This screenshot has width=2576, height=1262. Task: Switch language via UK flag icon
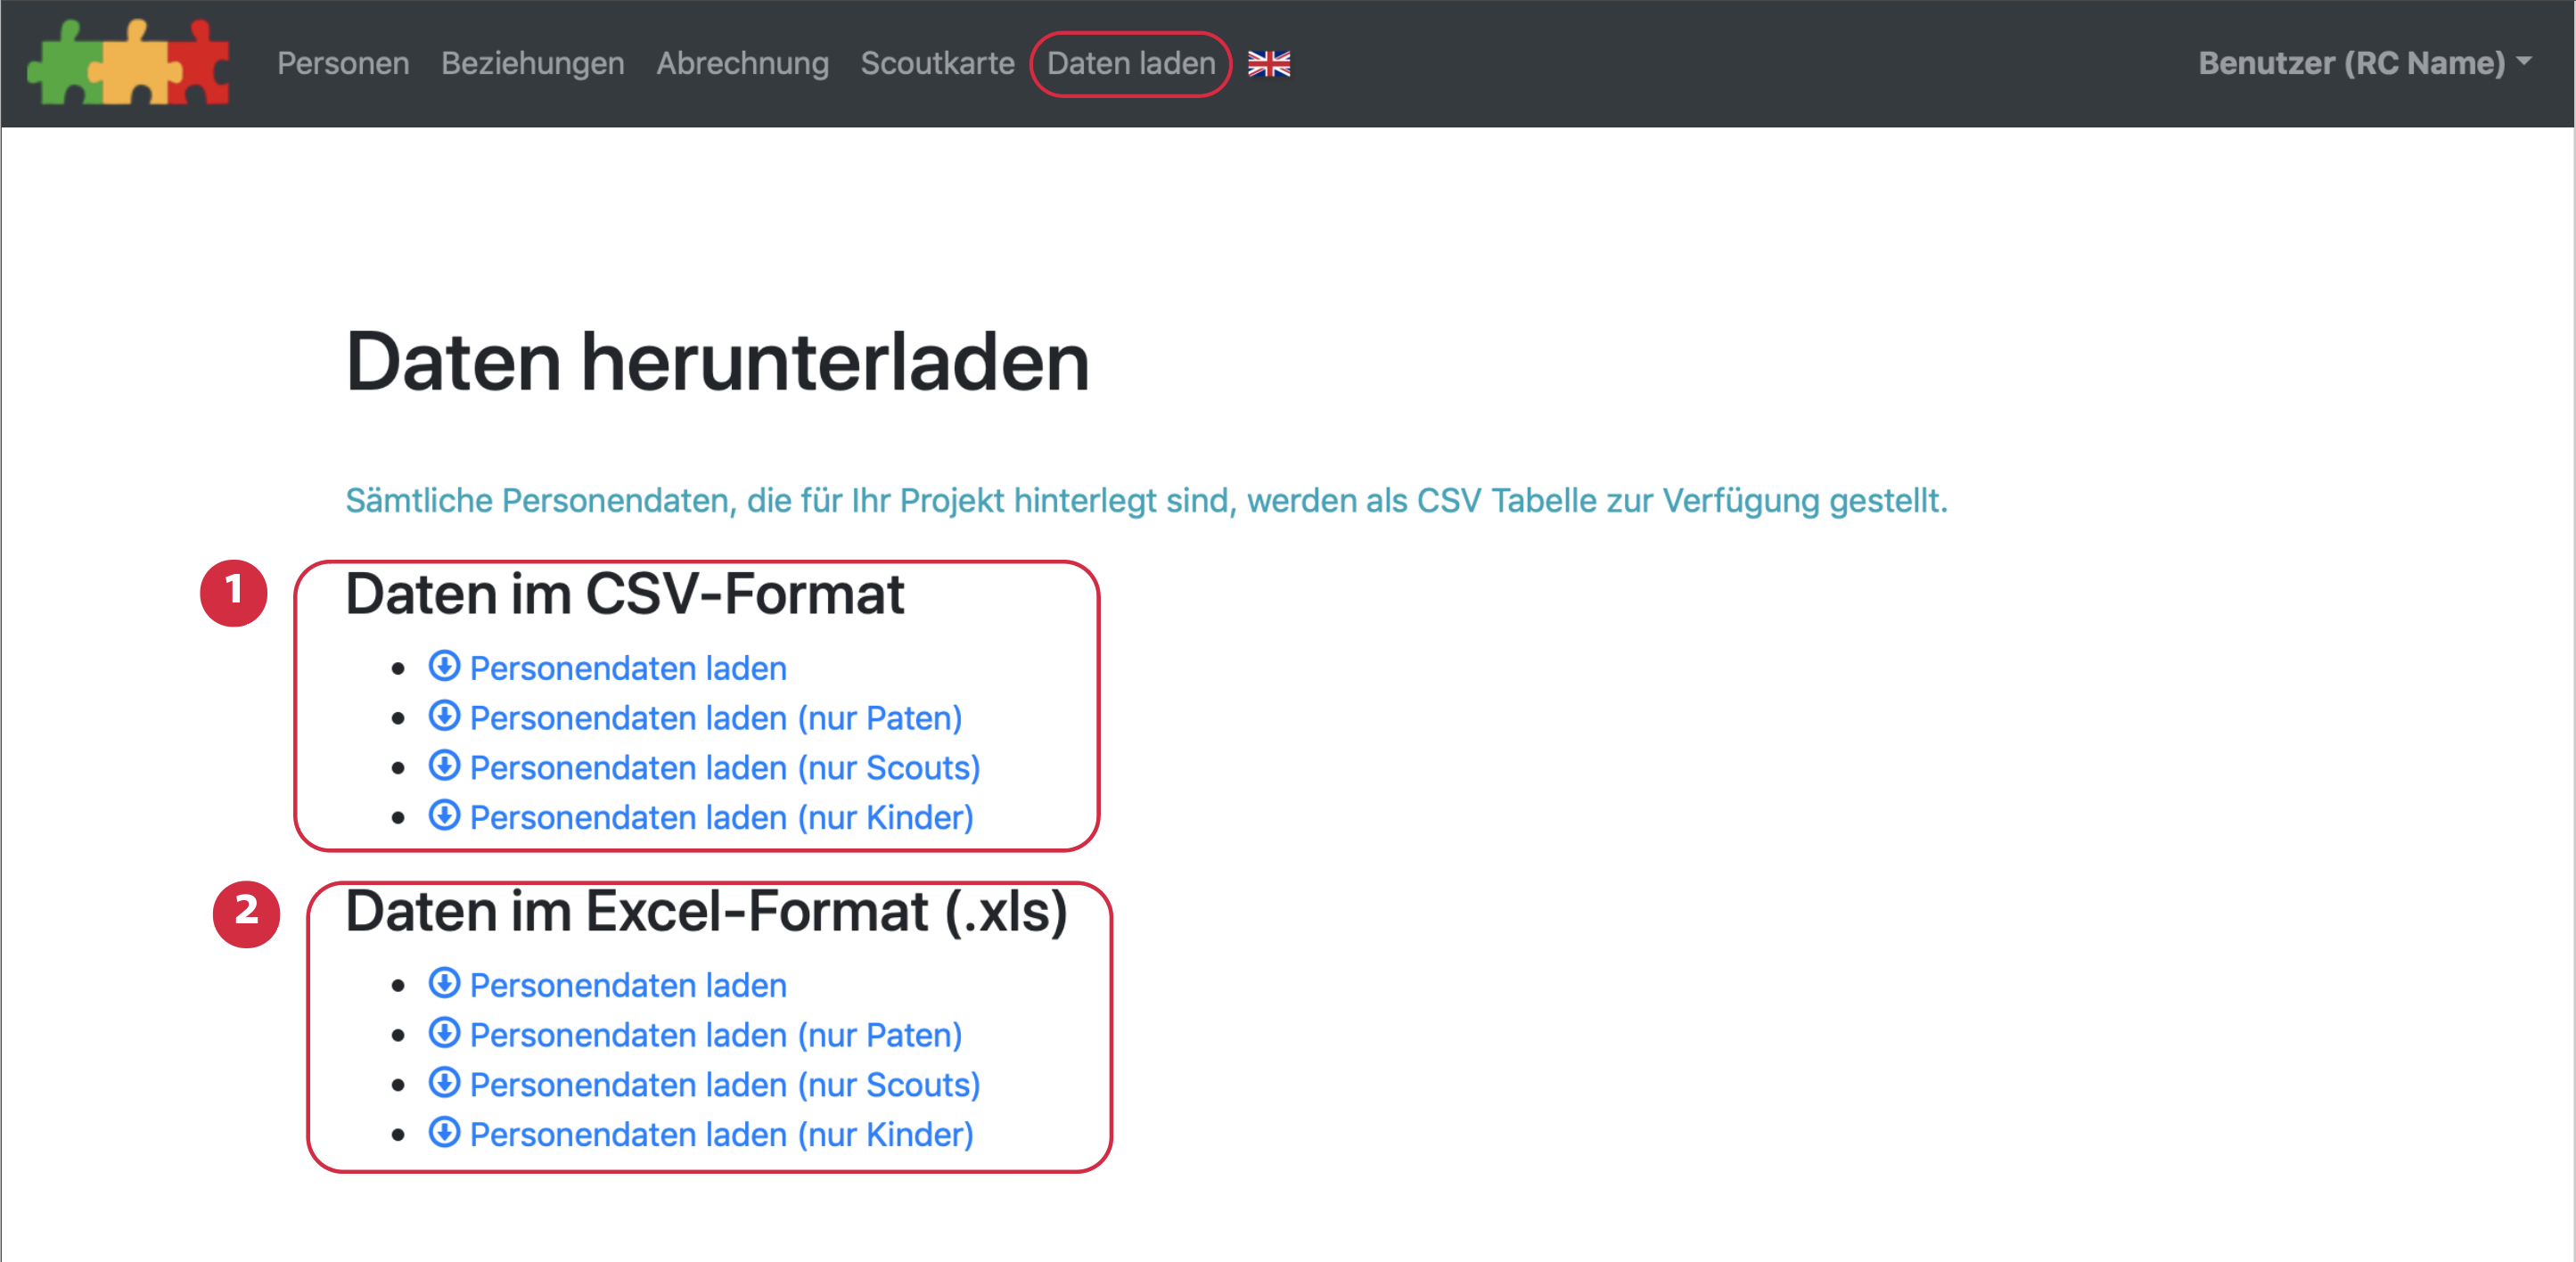click(1268, 64)
